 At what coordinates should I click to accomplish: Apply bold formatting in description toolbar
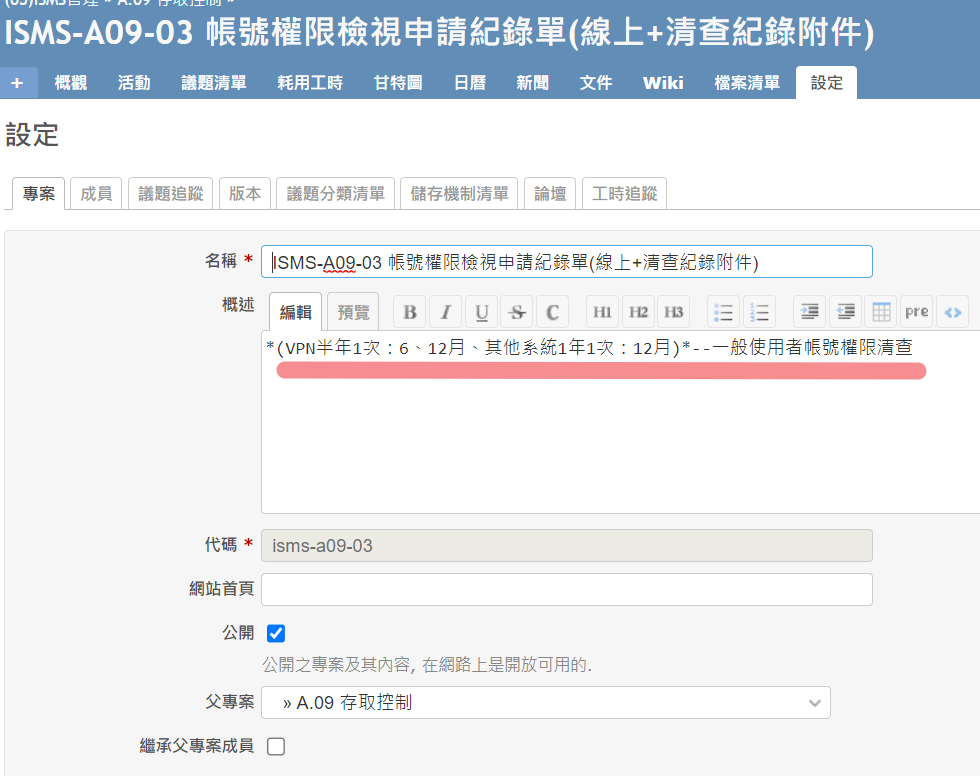coord(409,312)
